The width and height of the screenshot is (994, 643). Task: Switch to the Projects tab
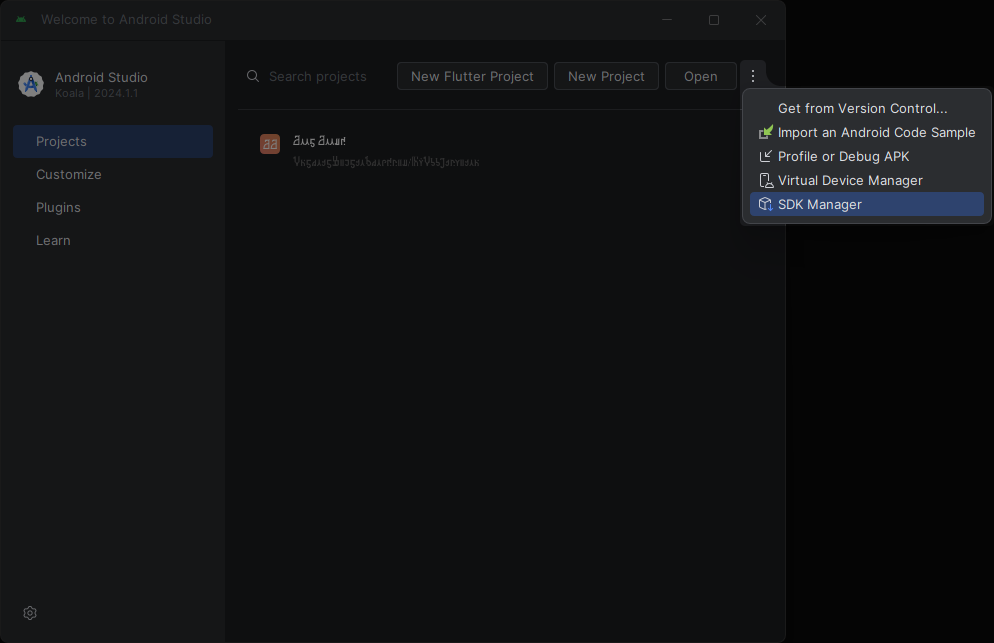(x=113, y=141)
